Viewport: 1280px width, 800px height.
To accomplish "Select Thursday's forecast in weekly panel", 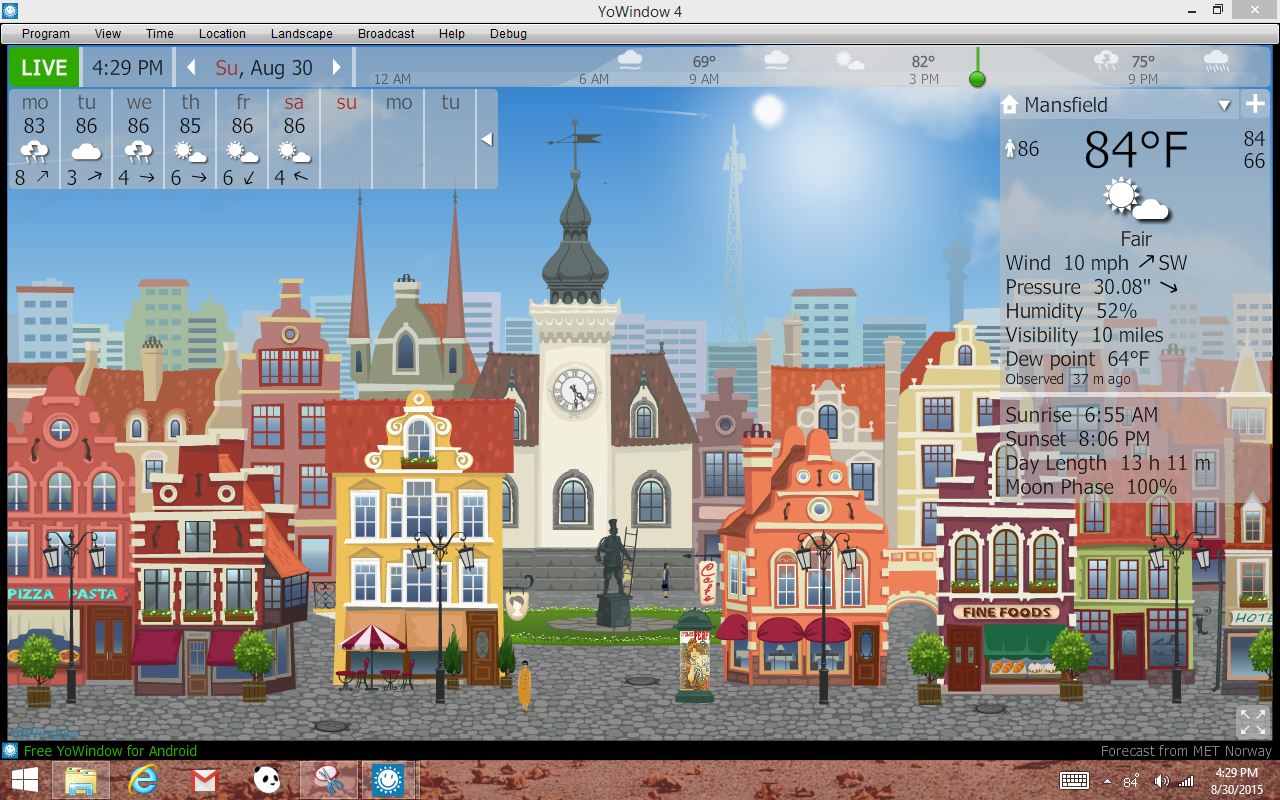I will tap(190, 139).
